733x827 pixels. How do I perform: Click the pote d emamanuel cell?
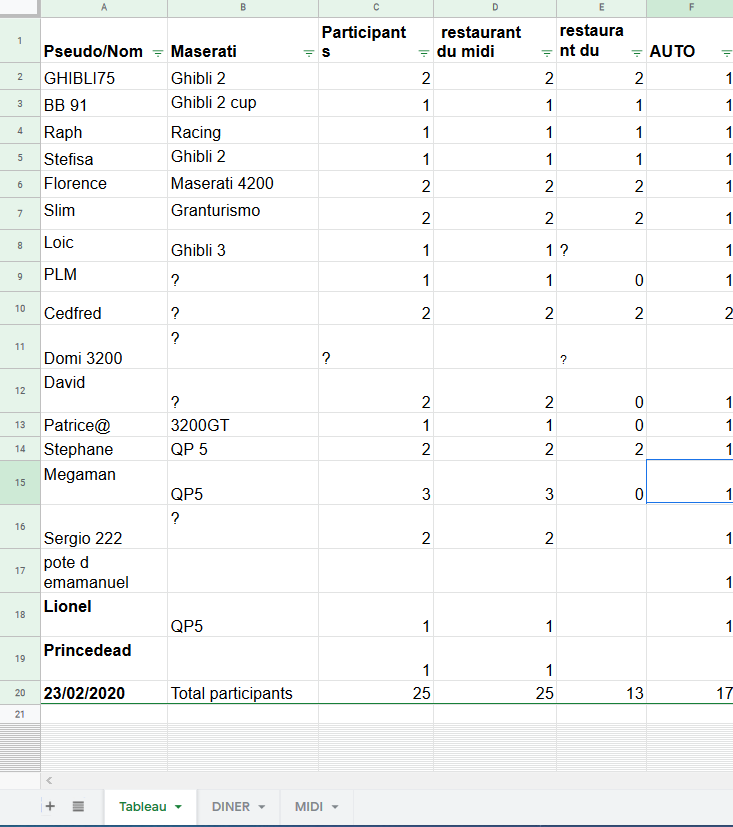[104, 571]
